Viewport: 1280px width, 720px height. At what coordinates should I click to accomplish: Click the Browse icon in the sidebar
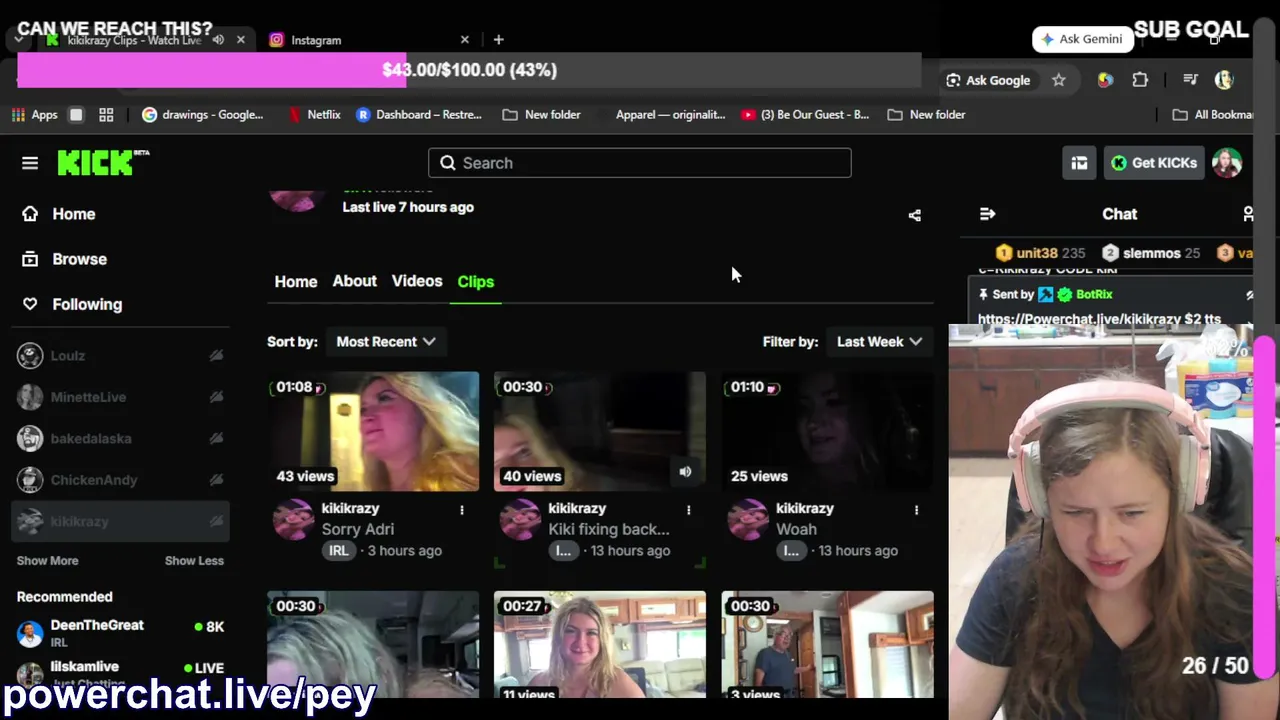point(30,259)
